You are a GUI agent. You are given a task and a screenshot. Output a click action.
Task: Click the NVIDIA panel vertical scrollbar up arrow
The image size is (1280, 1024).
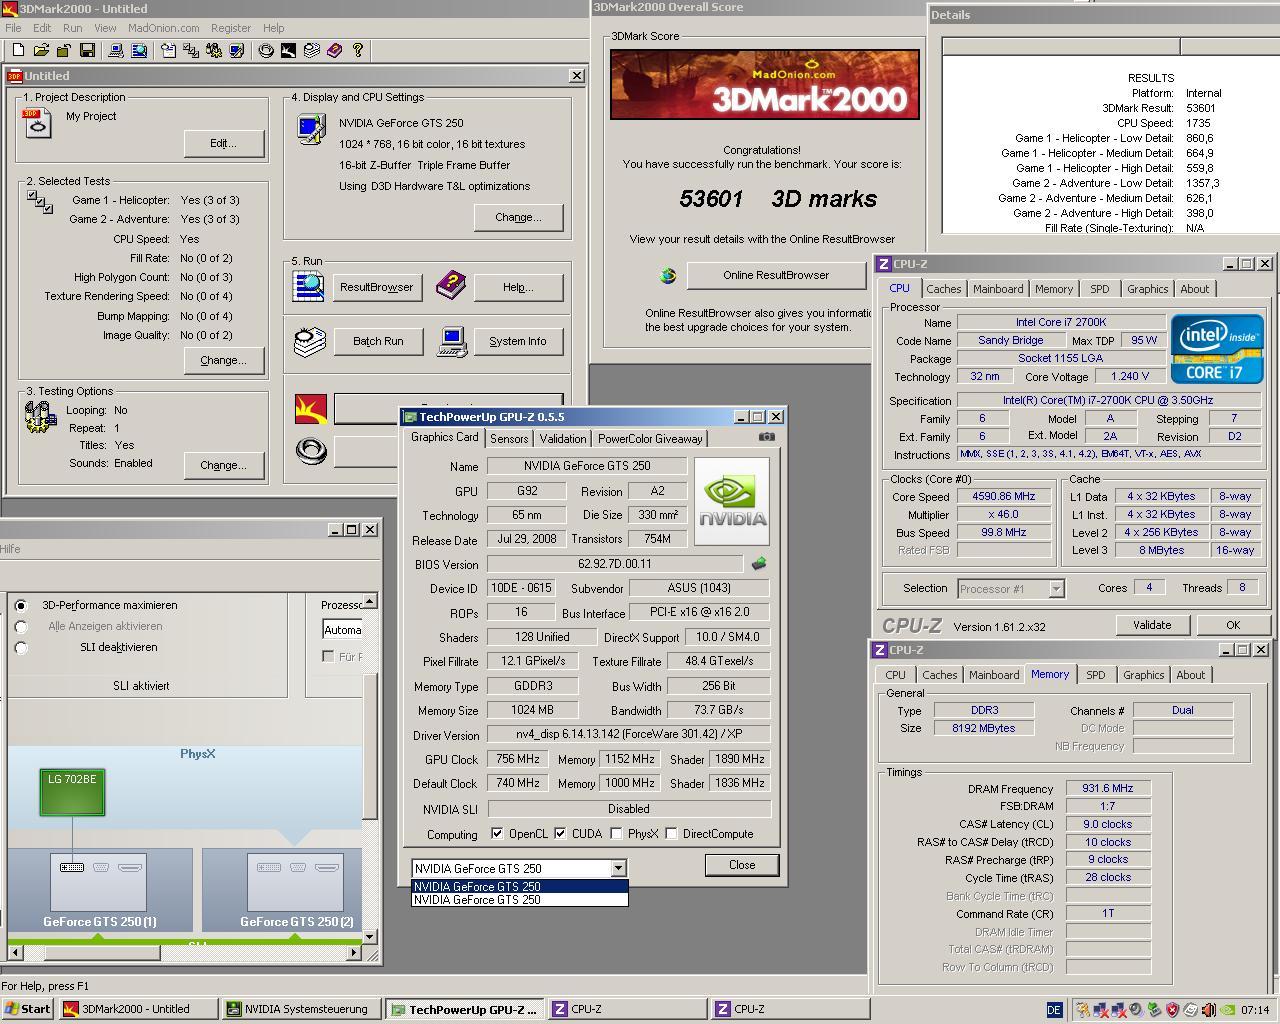coord(370,601)
